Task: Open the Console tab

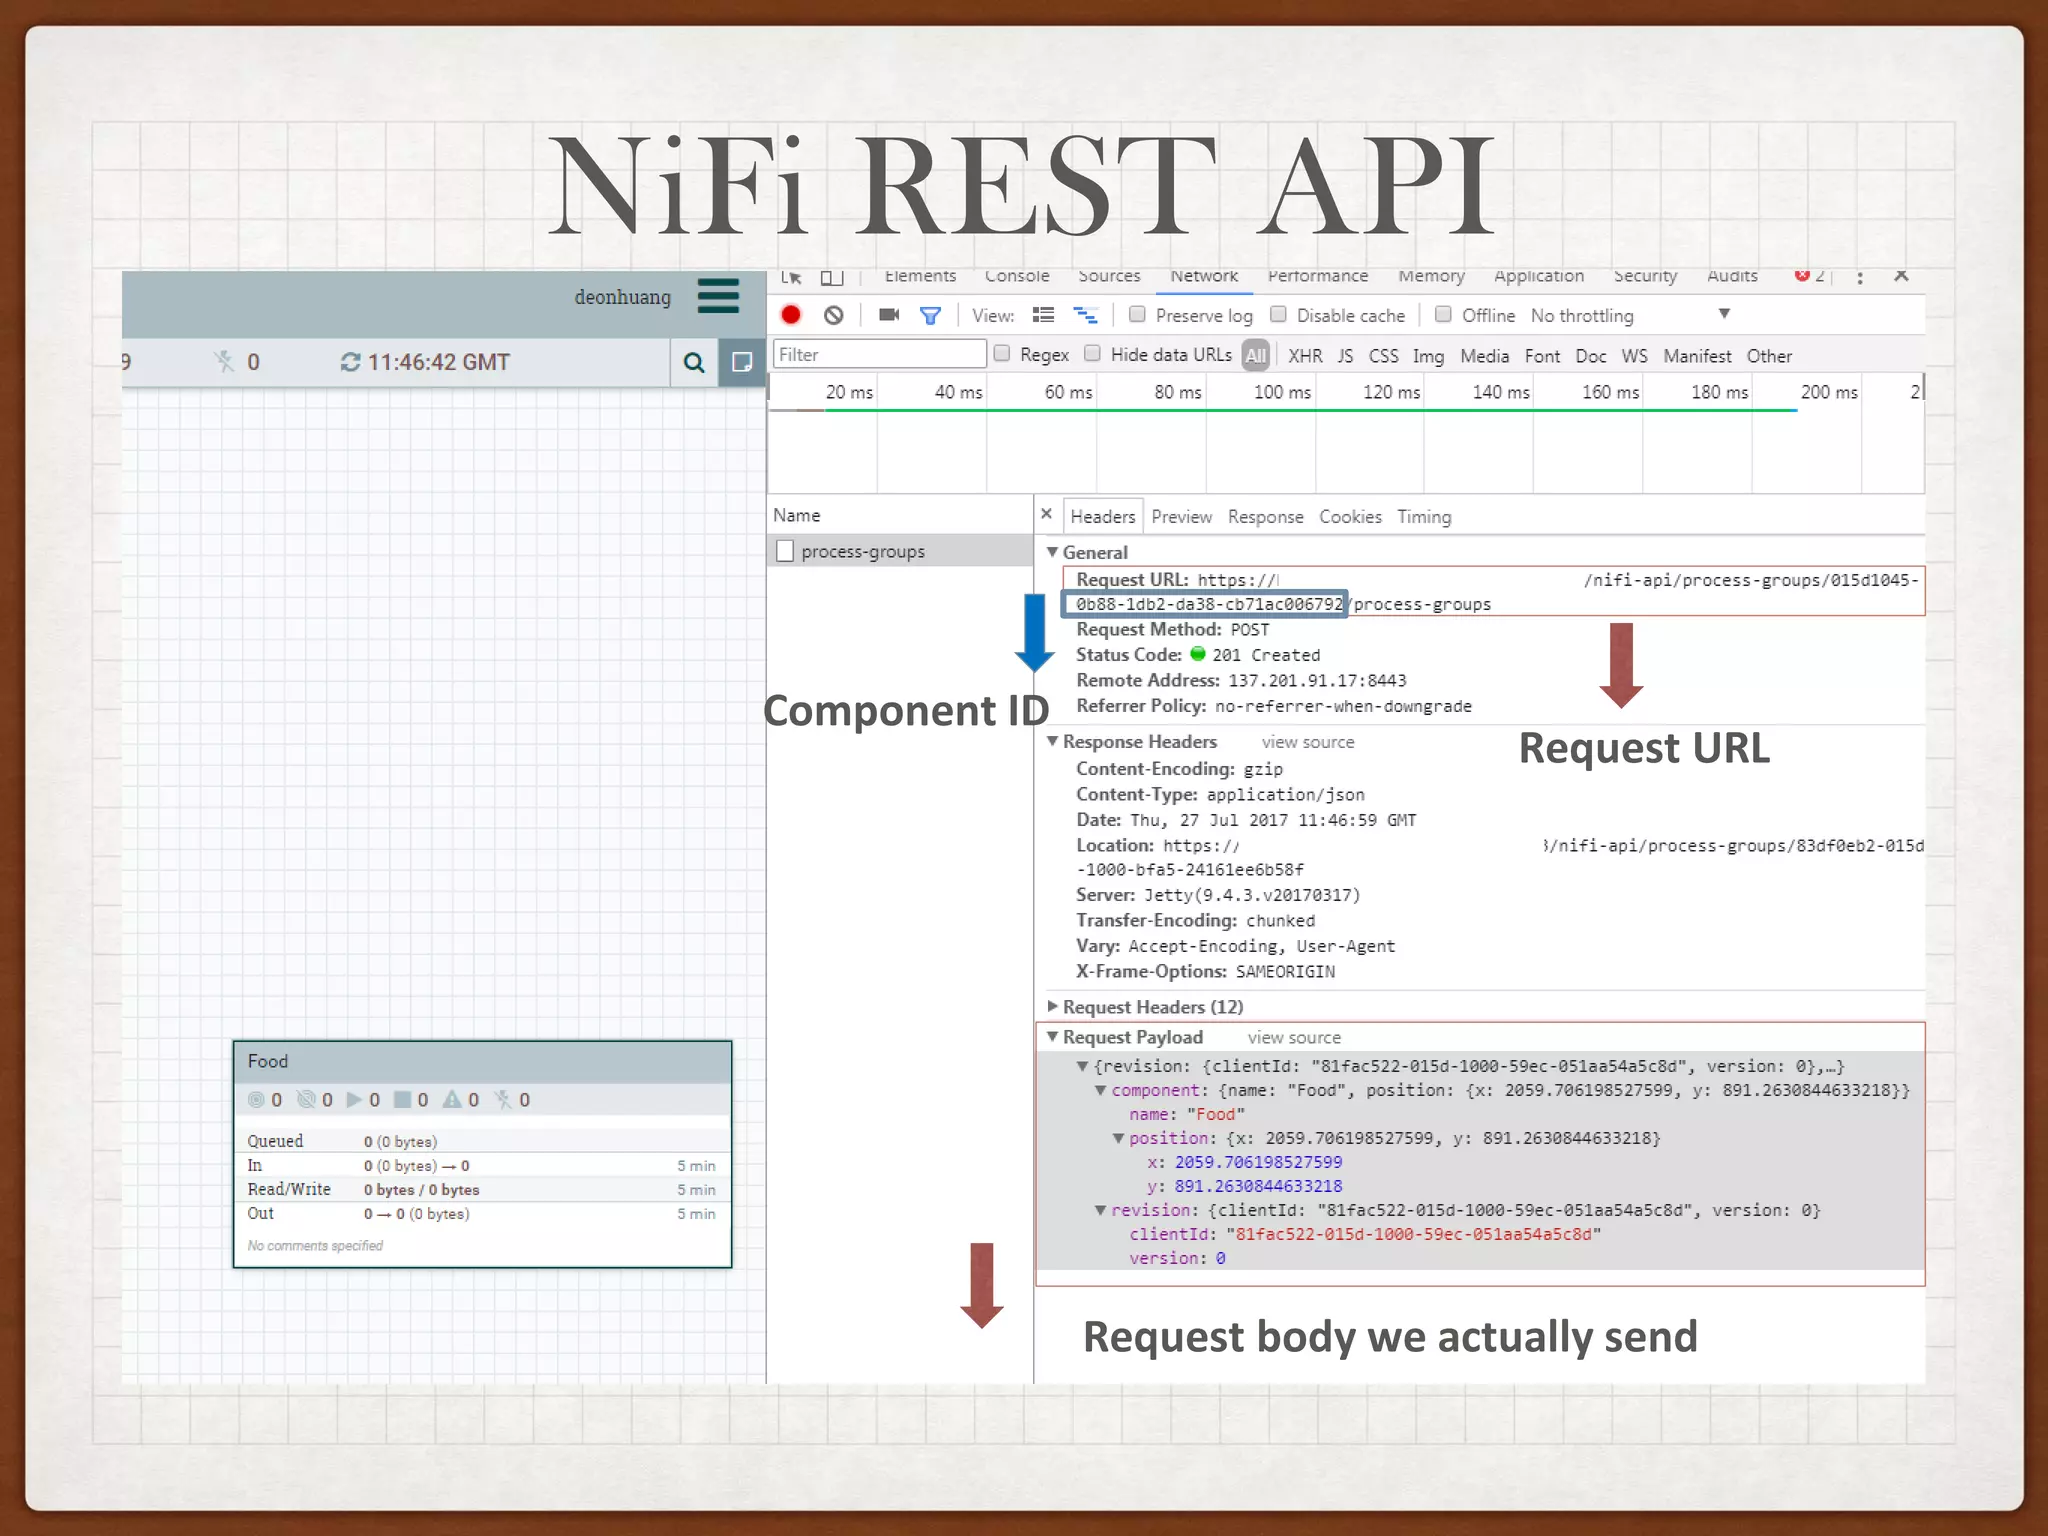Action: coord(1017,276)
